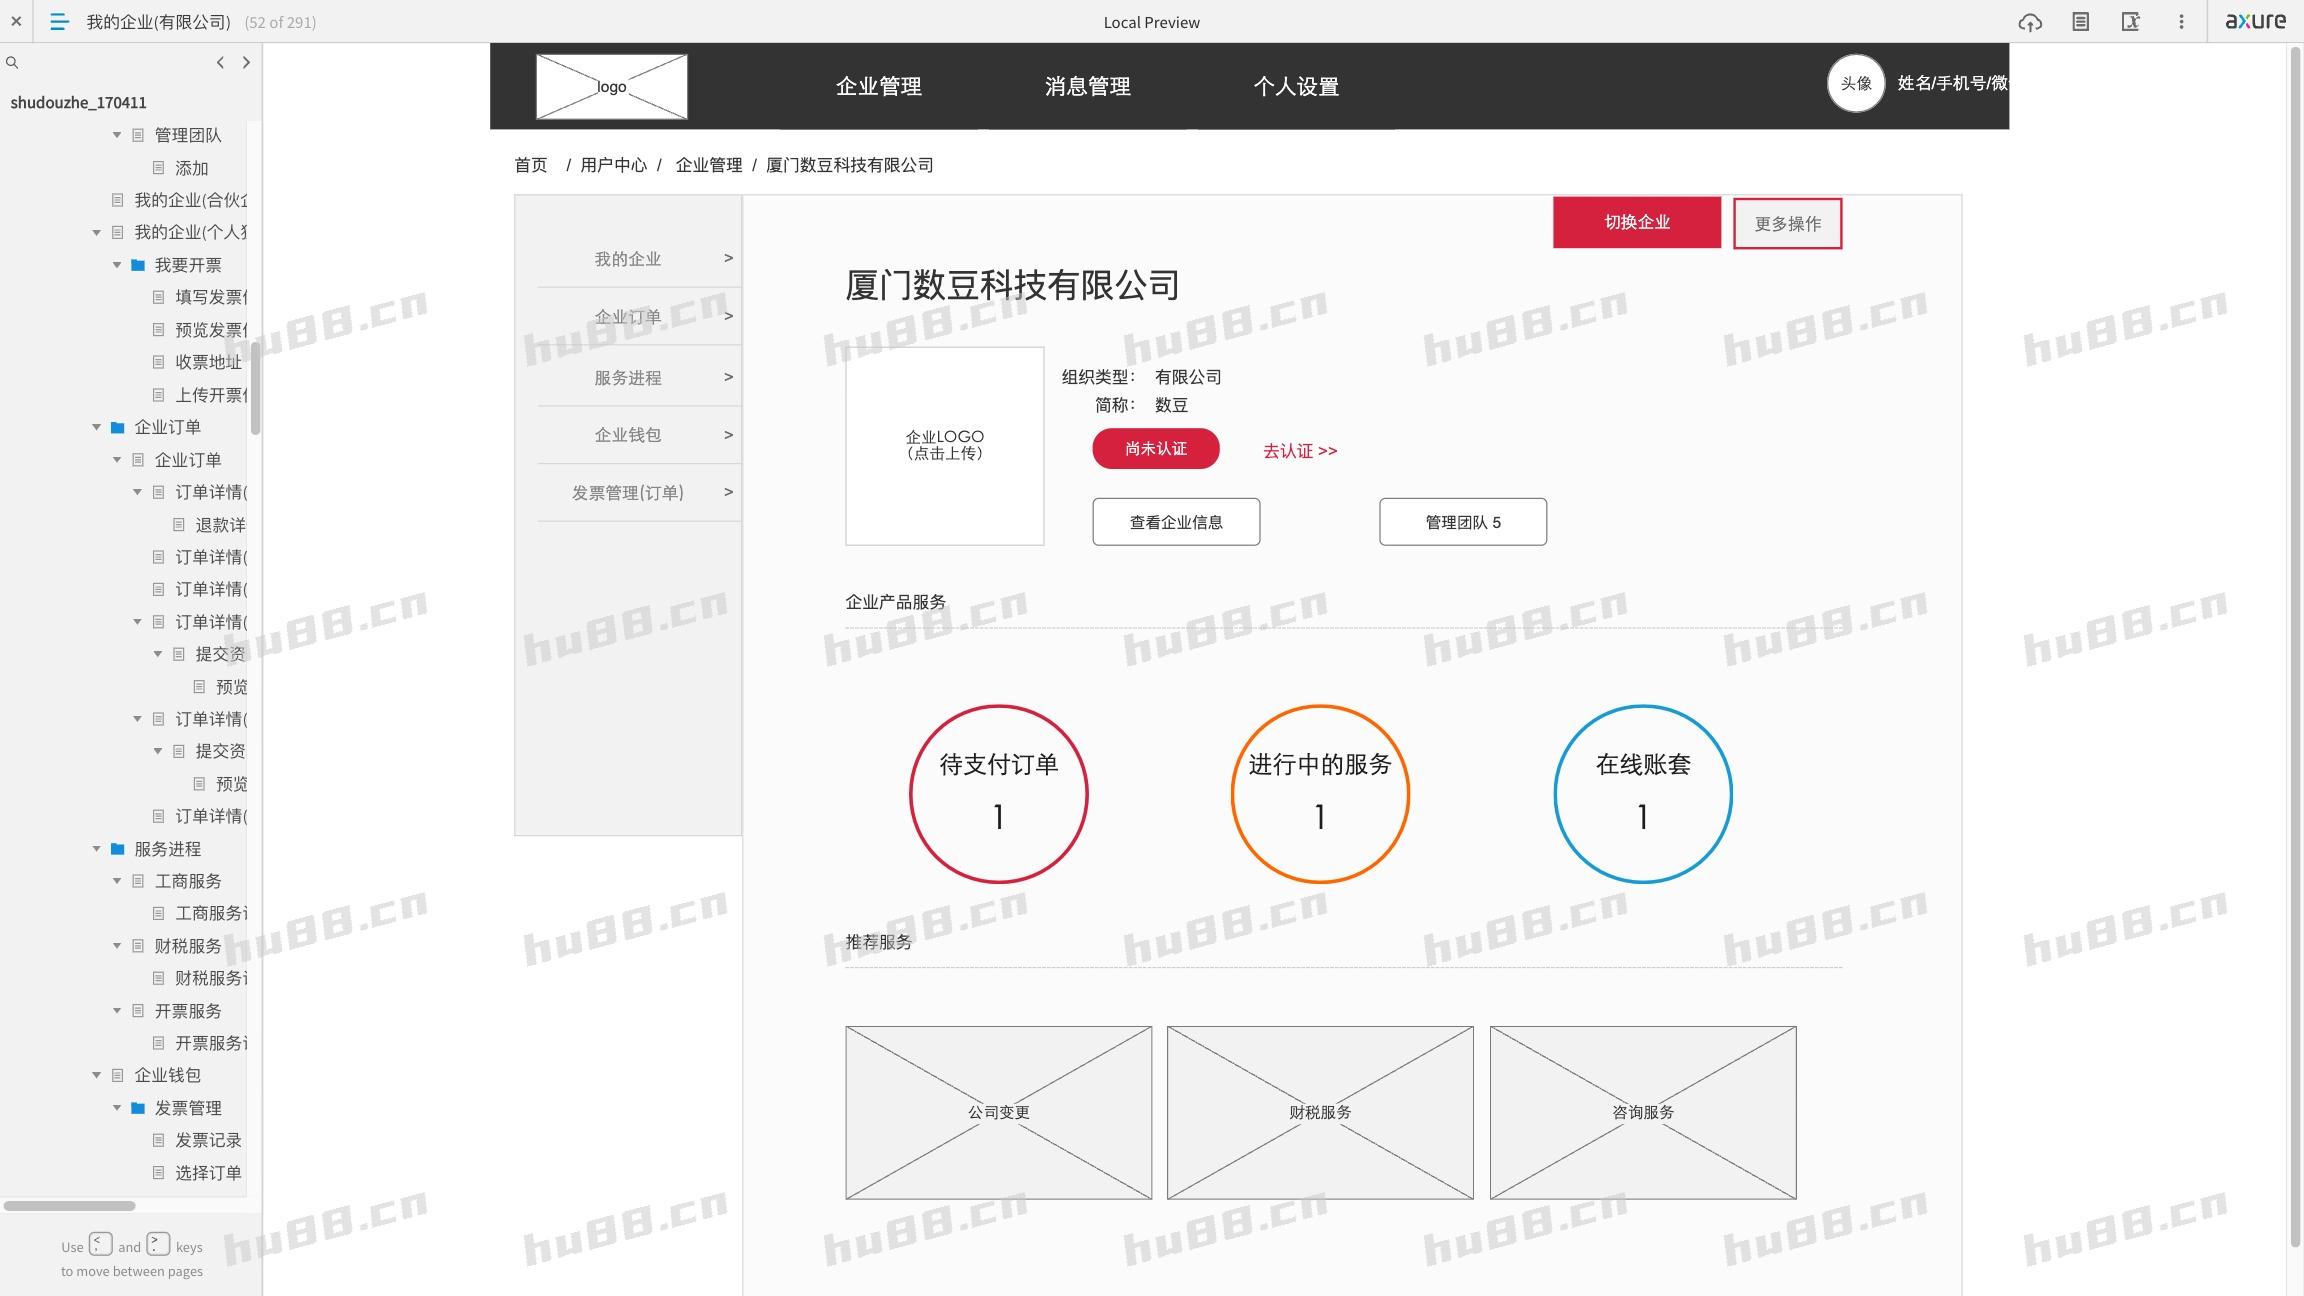Open the search in the pages sidebar
Viewport: 2304px width, 1296px height.
[13, 62]
